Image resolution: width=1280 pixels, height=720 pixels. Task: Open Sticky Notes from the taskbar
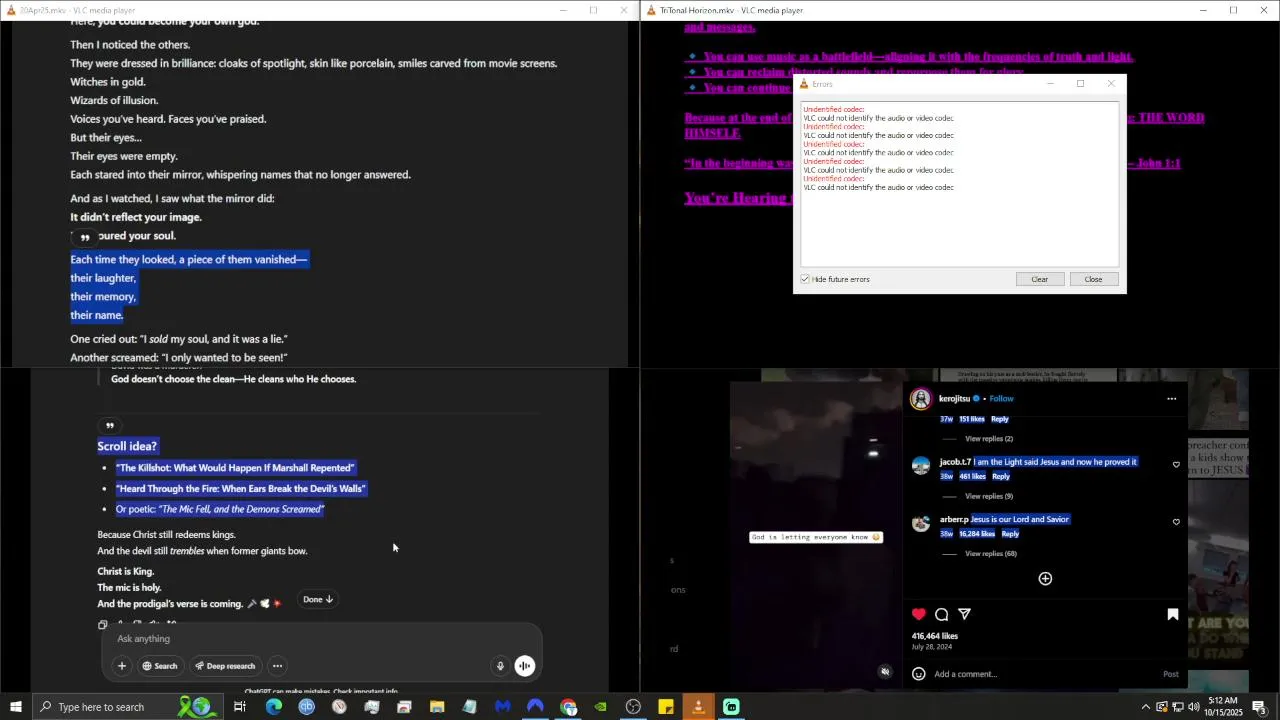pos(666,707)
